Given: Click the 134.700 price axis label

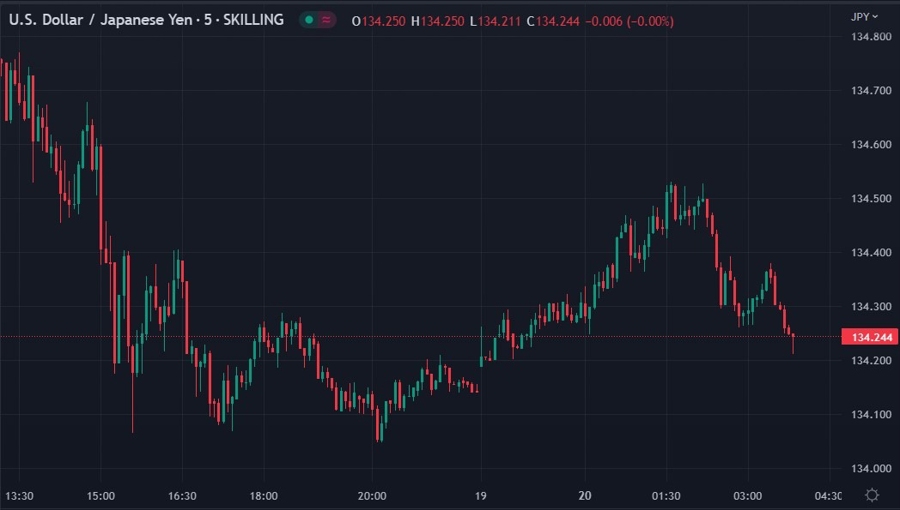Looking at the screenshot, I should coord(871,90).
